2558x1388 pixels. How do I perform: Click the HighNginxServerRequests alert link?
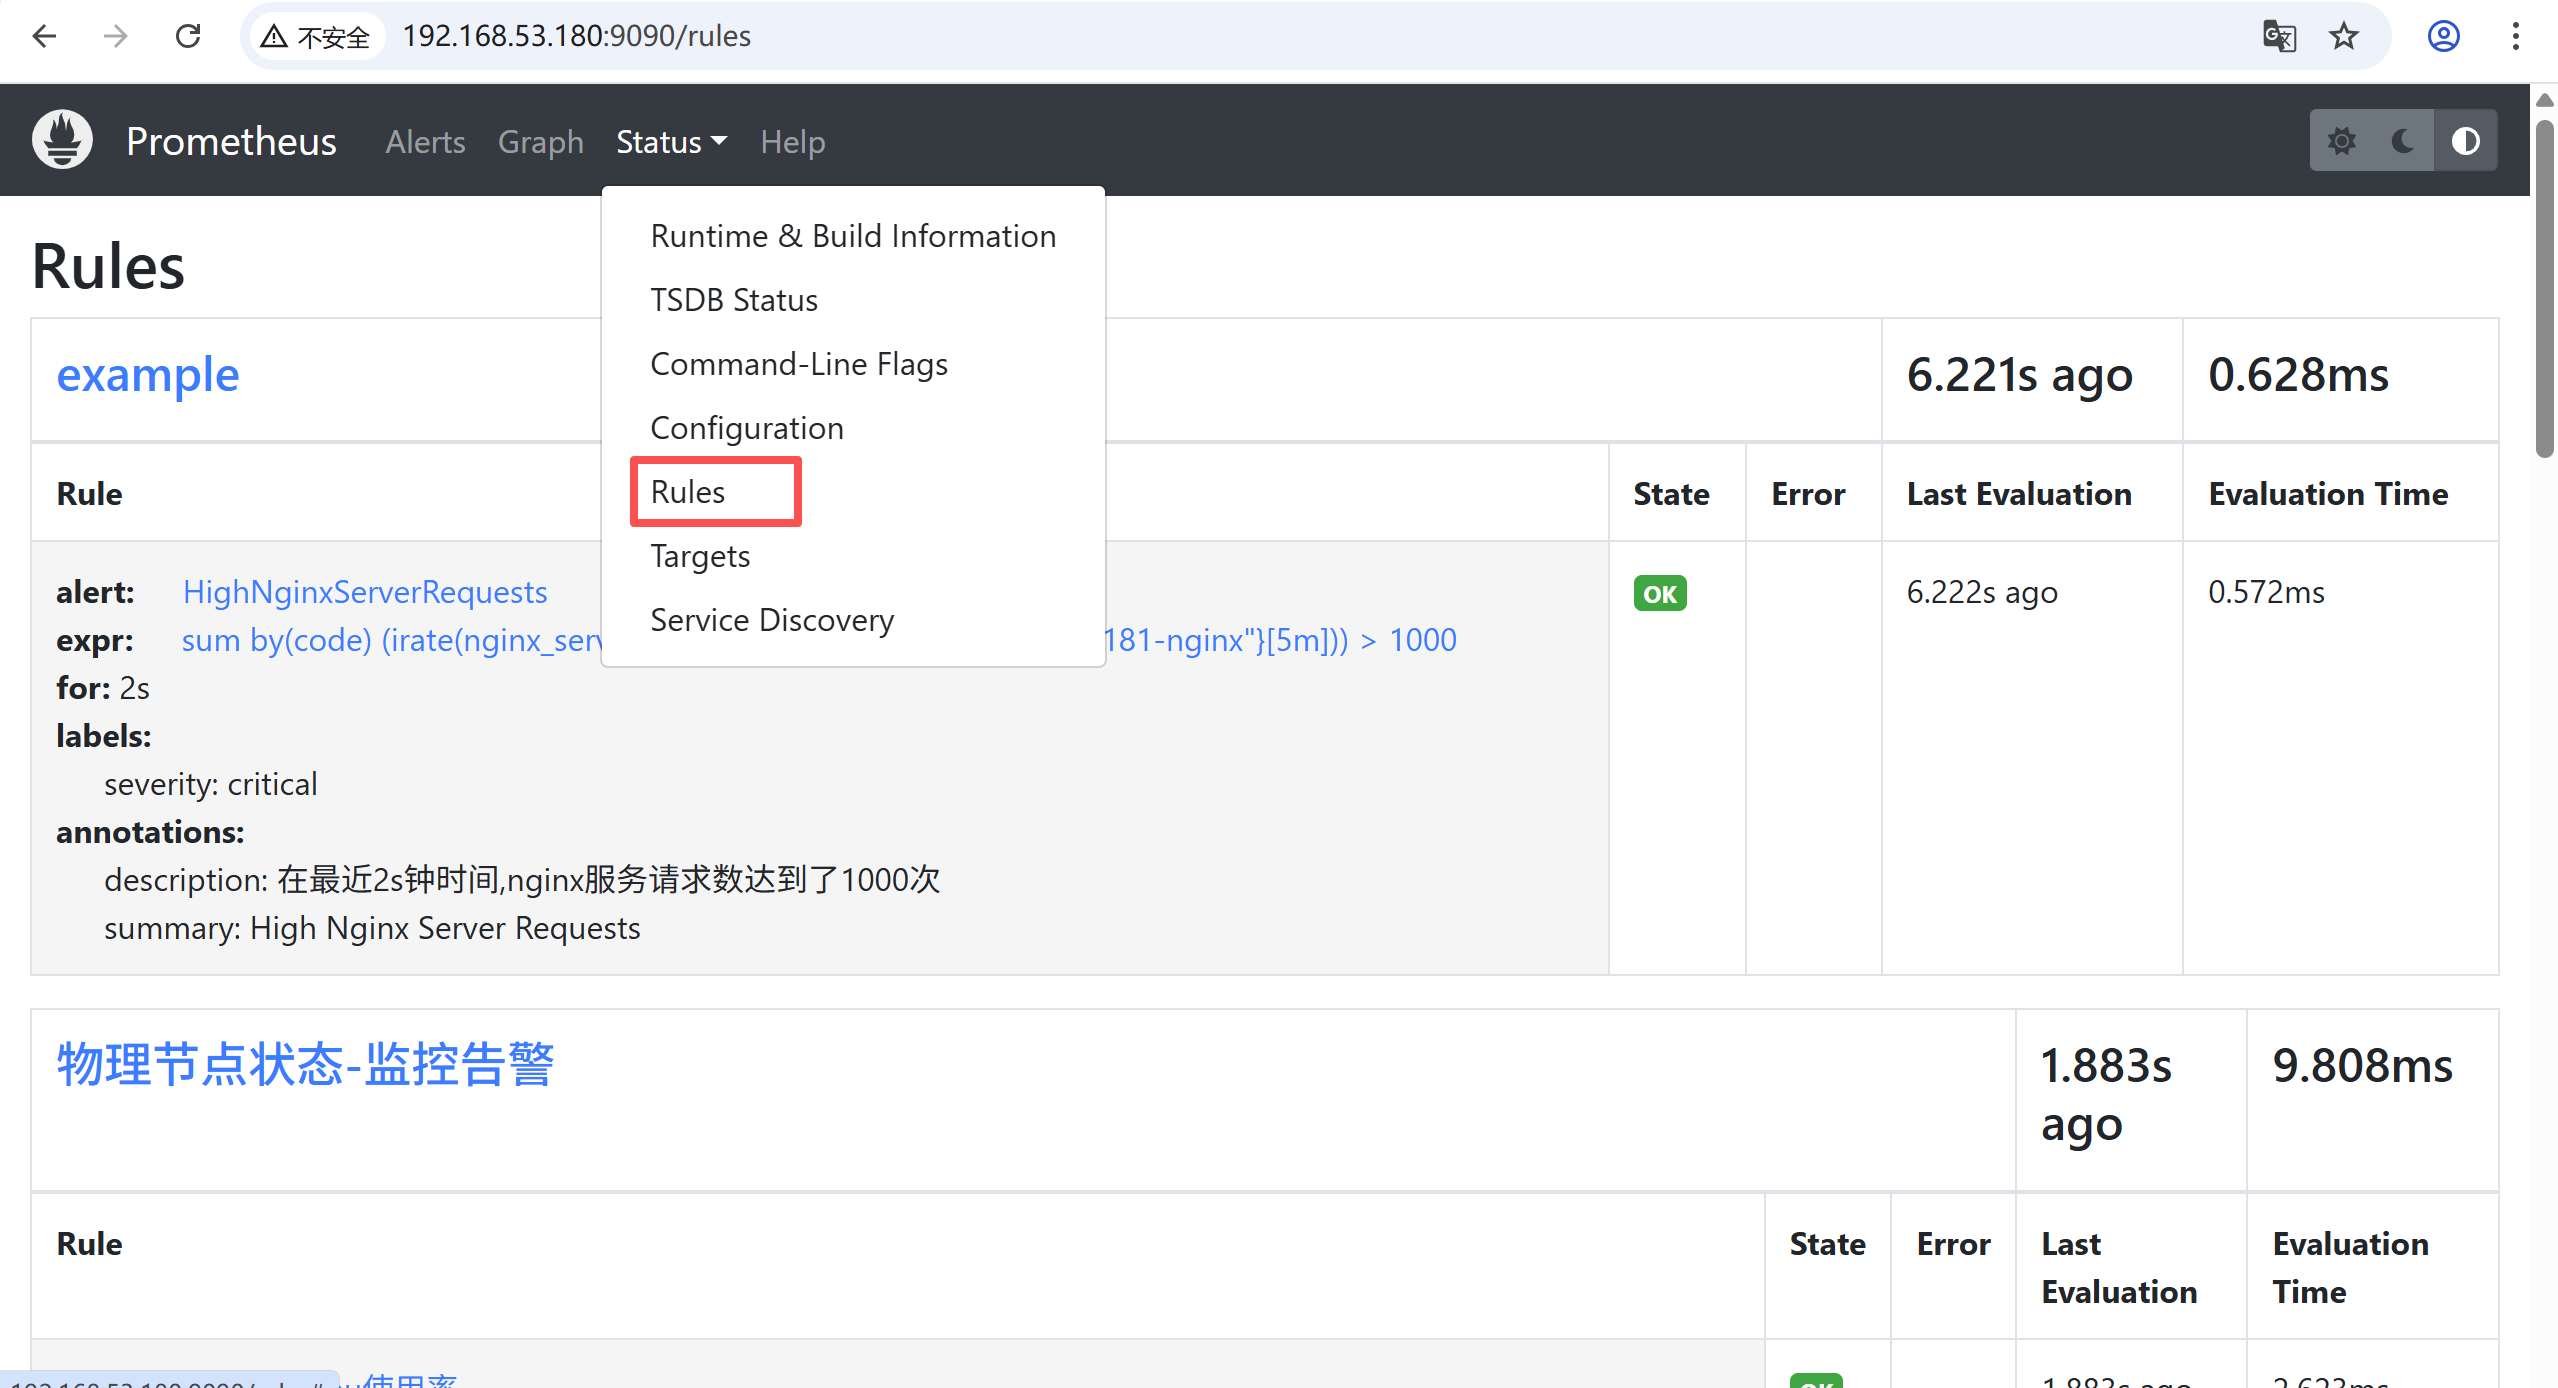tap(364, 592)
